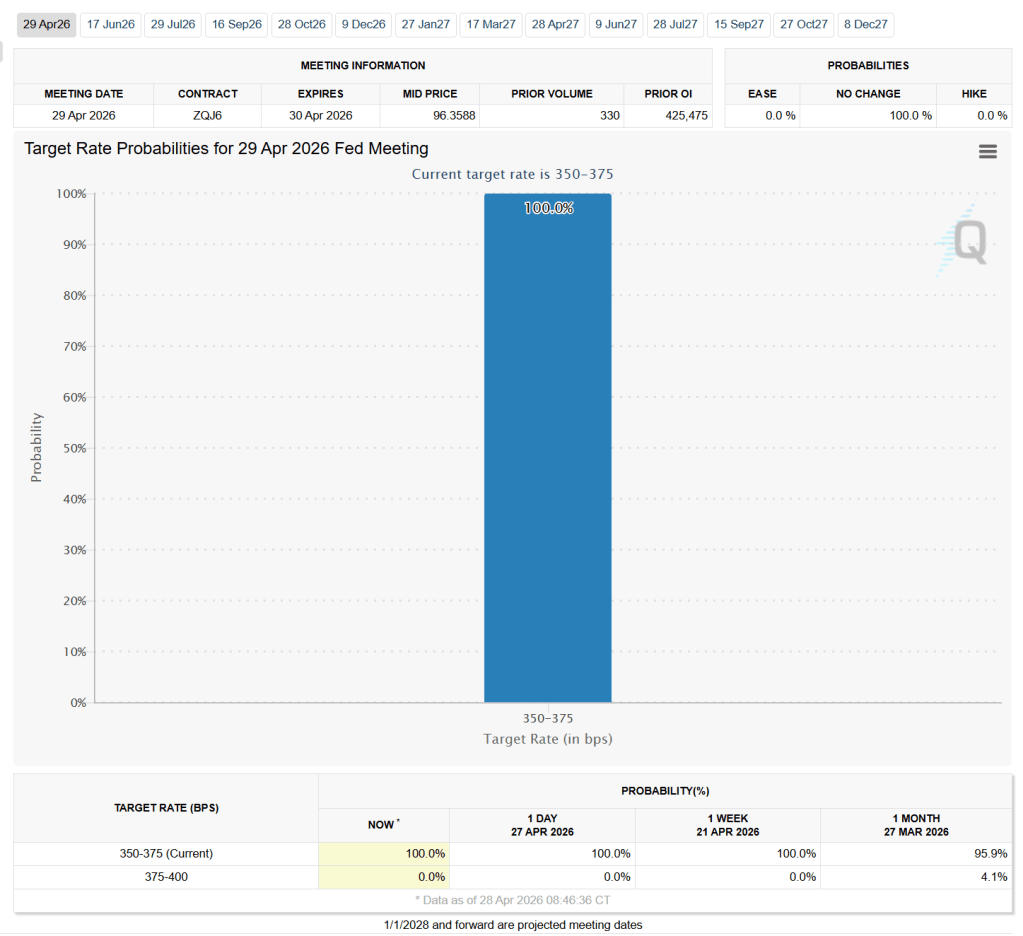Click the ZQJ6 contract cell

pos(207,116)
